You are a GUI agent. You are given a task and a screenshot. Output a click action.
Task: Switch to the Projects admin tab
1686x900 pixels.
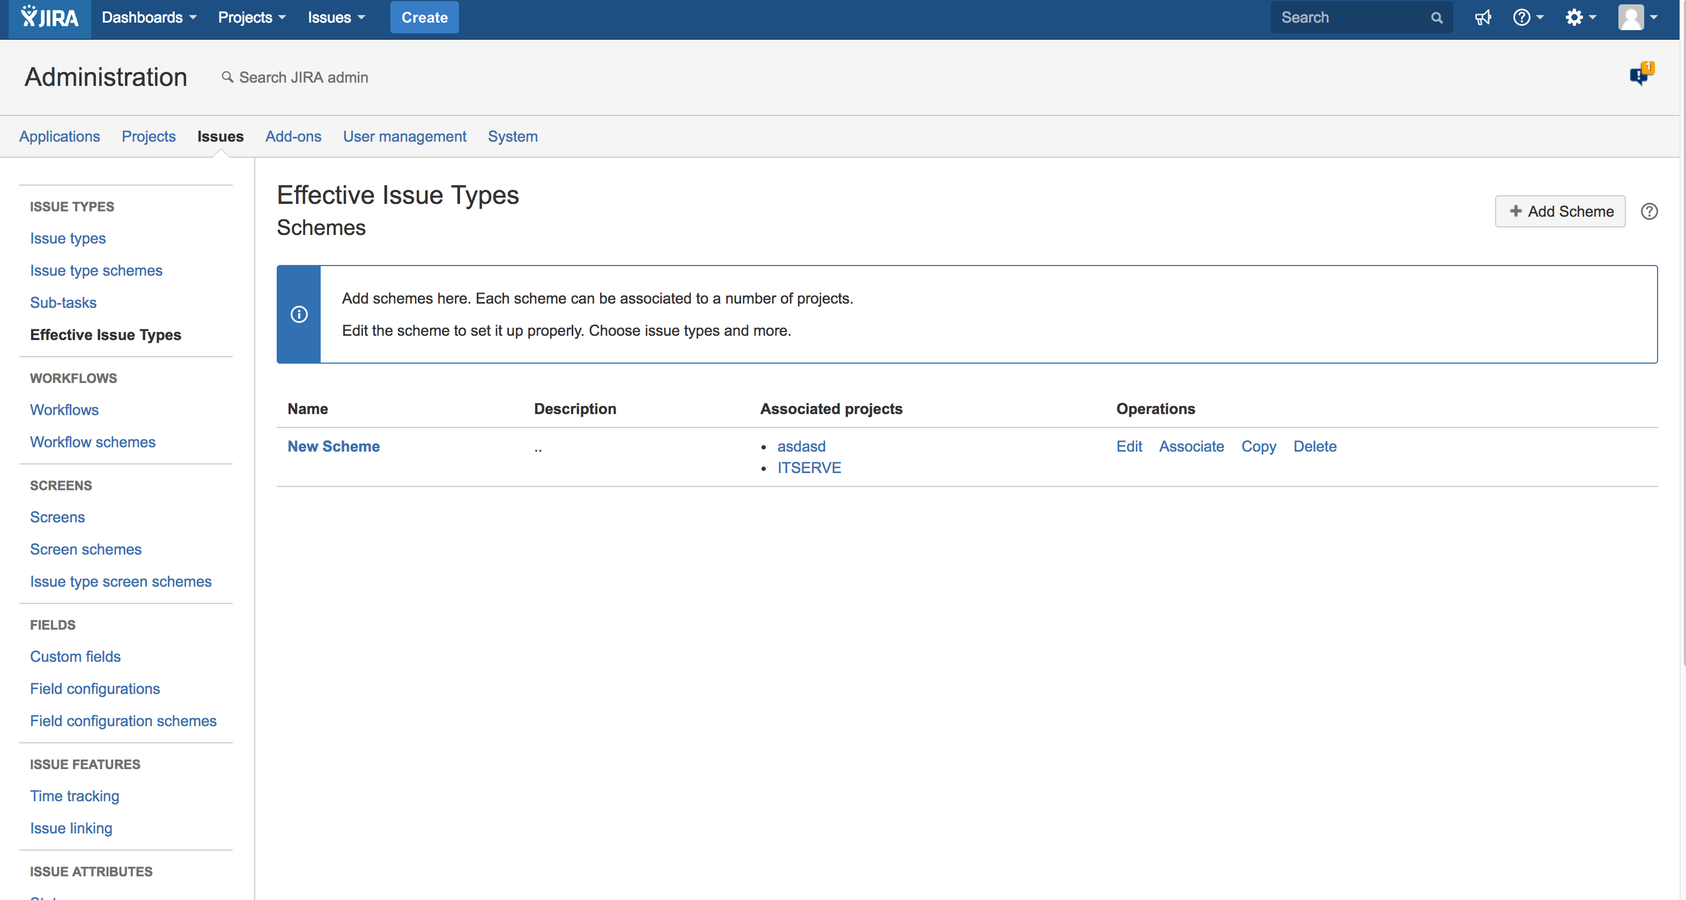(148, 136)
